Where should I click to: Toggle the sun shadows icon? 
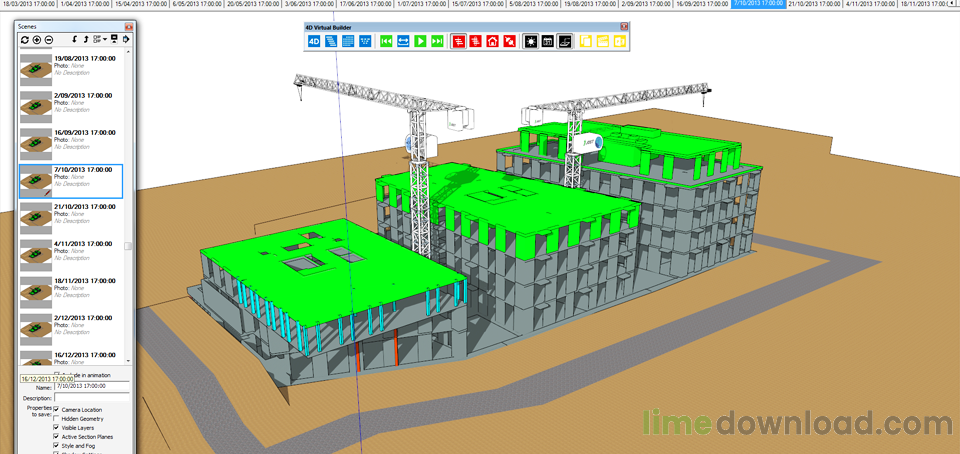click(531, 42)
